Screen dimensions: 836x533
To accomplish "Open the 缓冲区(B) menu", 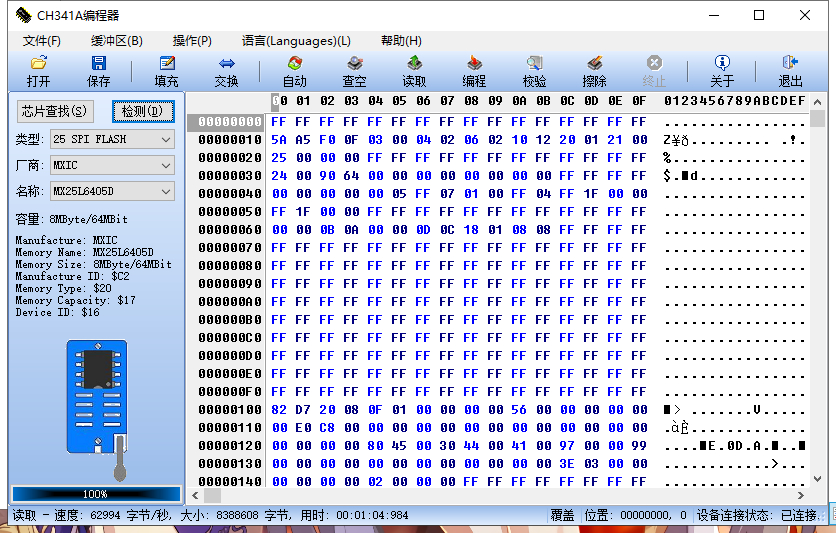I will click(117, 41).
